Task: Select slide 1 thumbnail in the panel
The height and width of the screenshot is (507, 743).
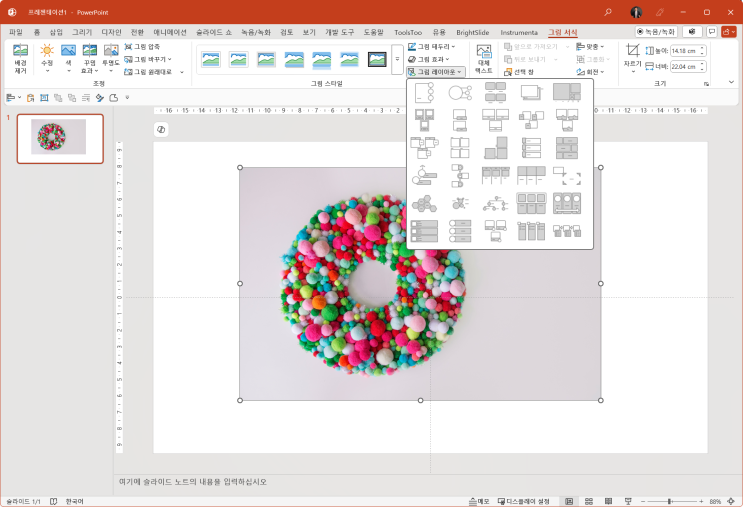Action: coord(60,138)
